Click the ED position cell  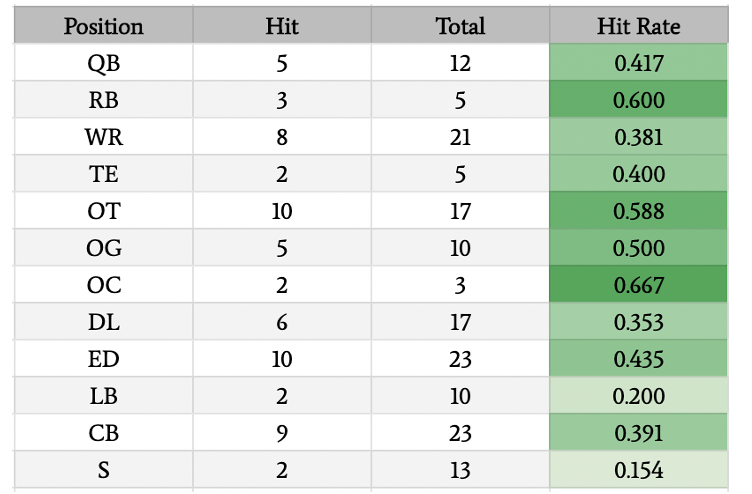click(x=104, y=359)
